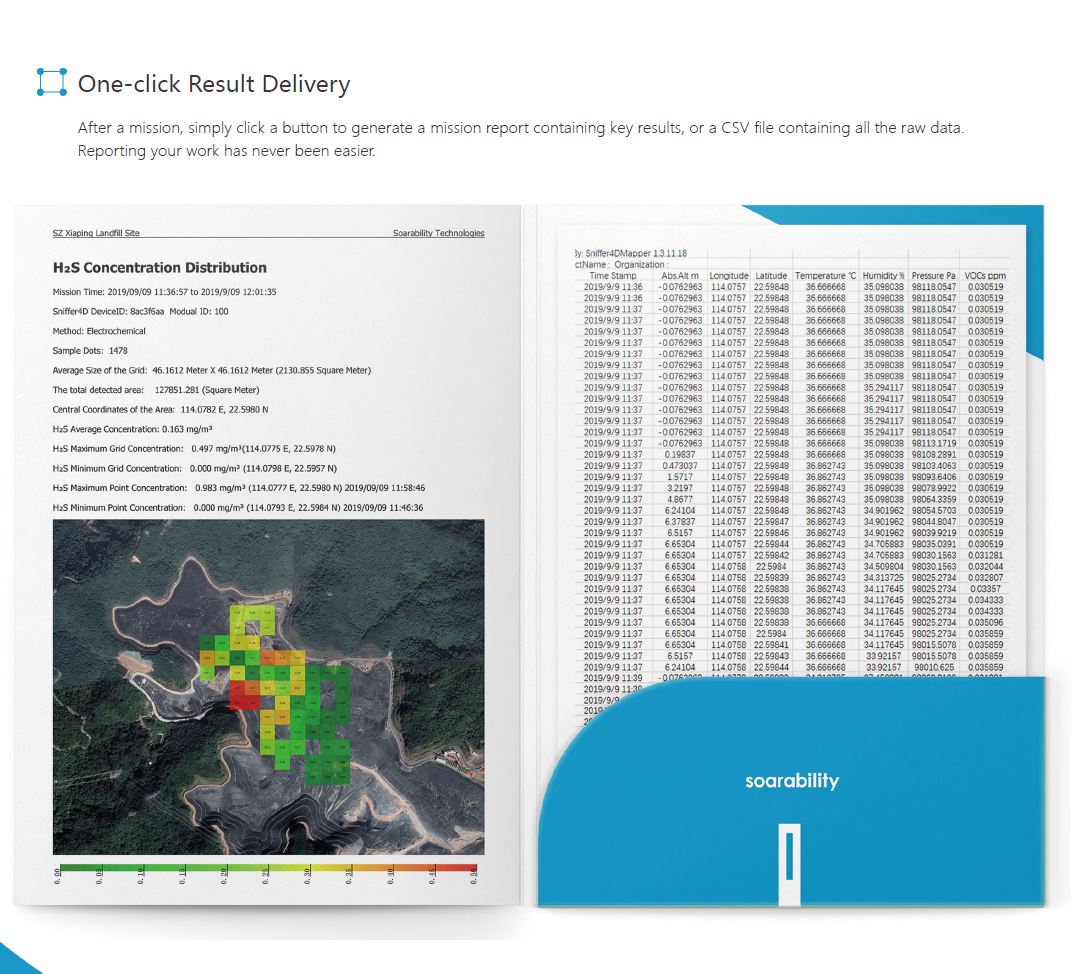Click the "Organization :" text in the CSV sheet
The image size is (1071, 974).
click(x=641, y=264)
